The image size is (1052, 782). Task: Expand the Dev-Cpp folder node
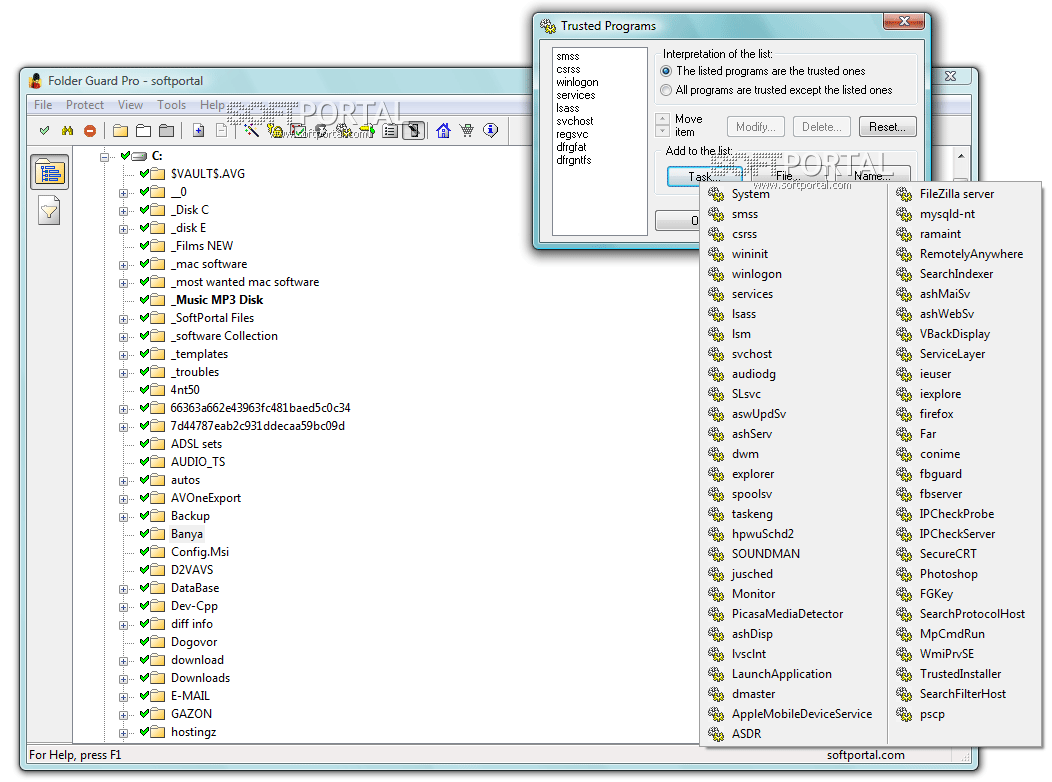coord(123,607)
